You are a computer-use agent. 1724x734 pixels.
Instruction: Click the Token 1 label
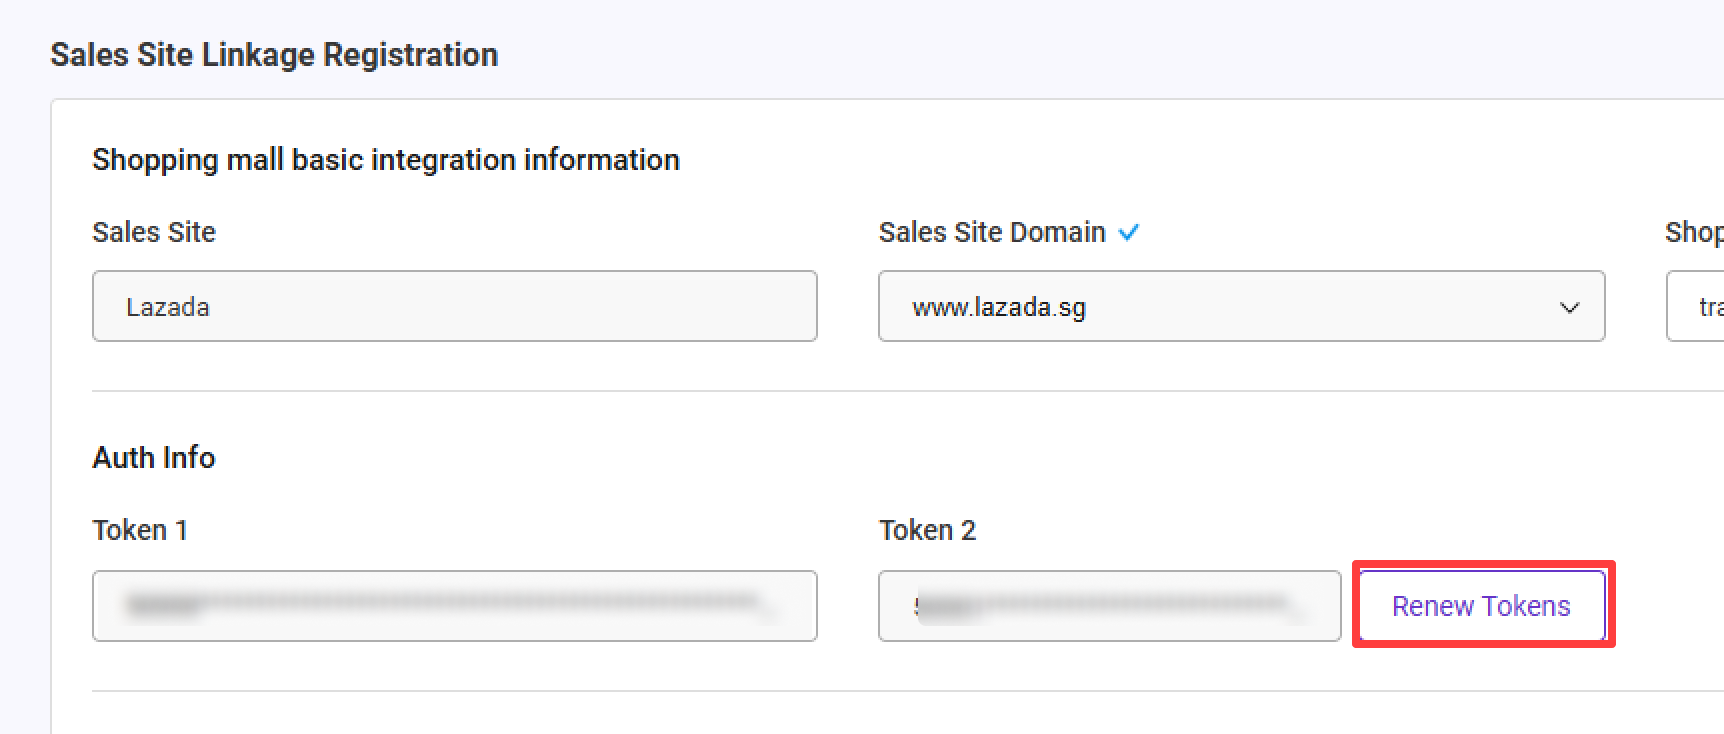(140, 530)
